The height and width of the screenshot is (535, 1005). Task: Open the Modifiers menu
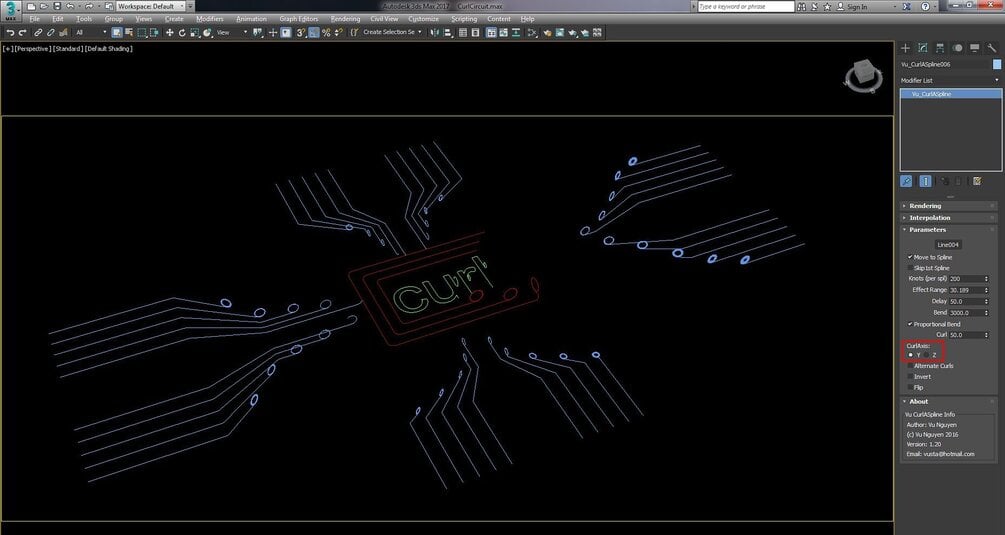point(210,19)
